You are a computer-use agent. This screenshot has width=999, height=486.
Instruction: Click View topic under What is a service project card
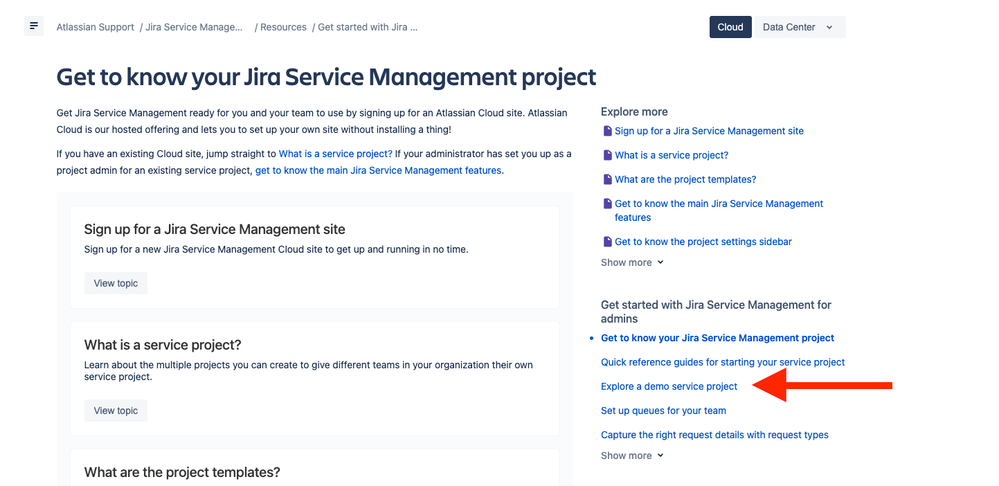coord(115,411)
